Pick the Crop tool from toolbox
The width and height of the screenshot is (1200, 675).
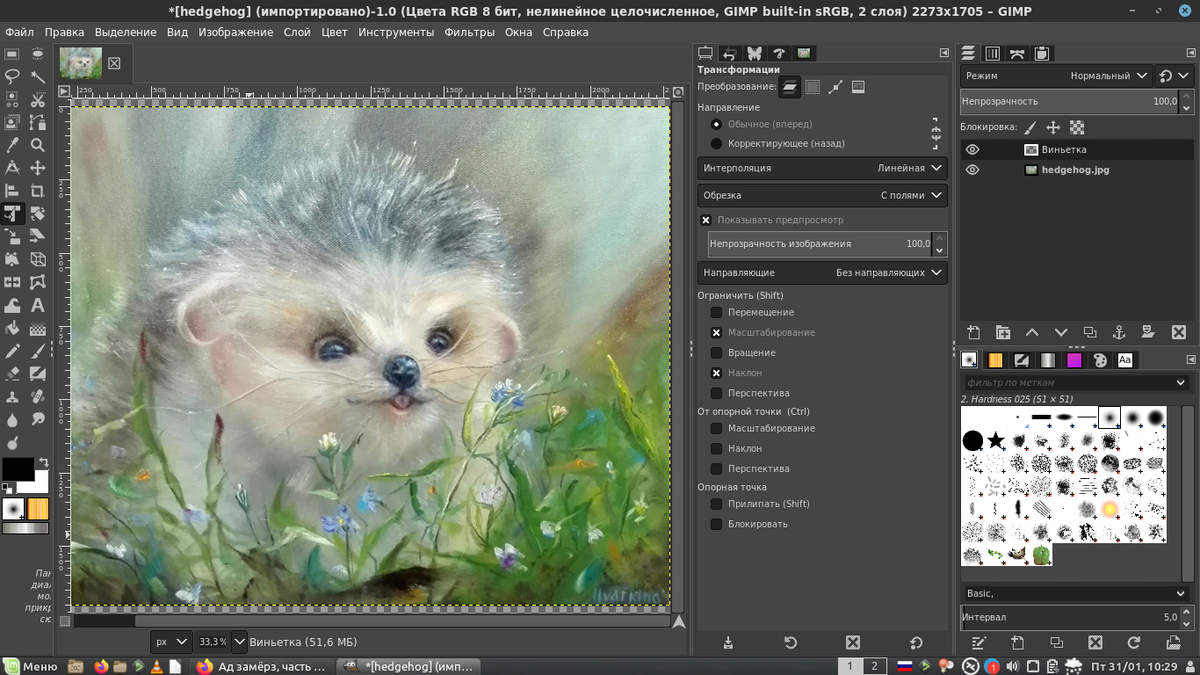[37, 191]
